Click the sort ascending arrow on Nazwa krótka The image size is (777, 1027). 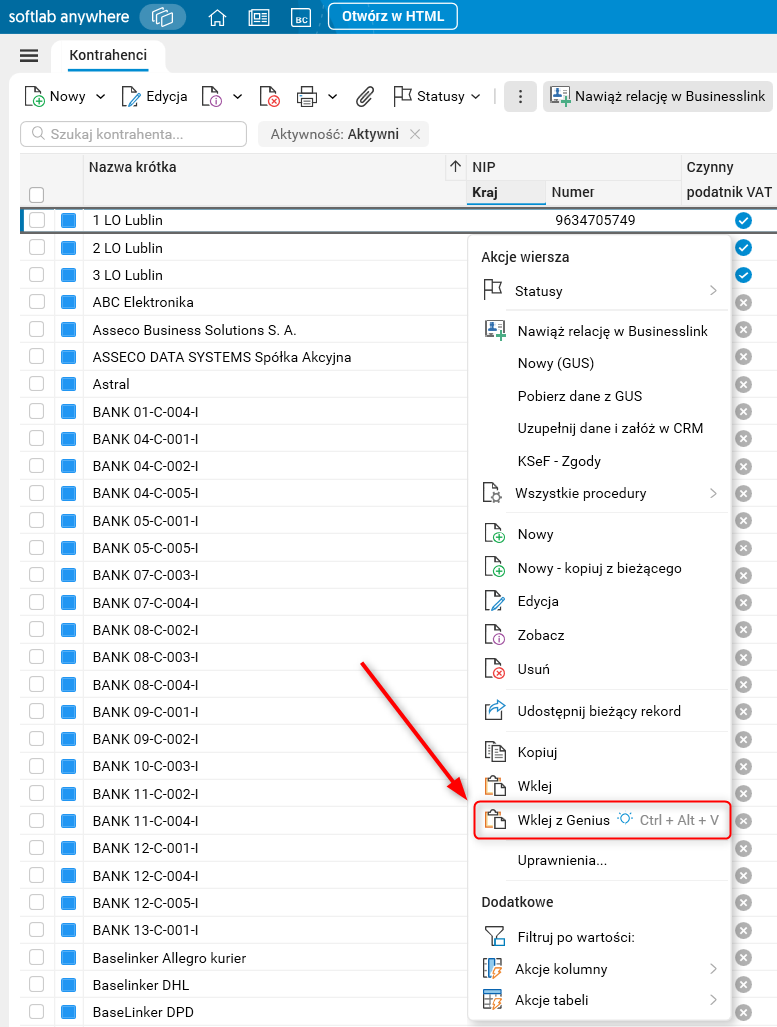[x=455, y=166]
